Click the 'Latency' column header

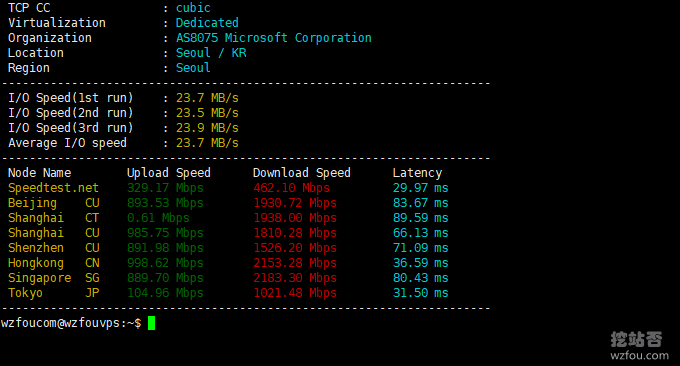[x=417, y=173]
